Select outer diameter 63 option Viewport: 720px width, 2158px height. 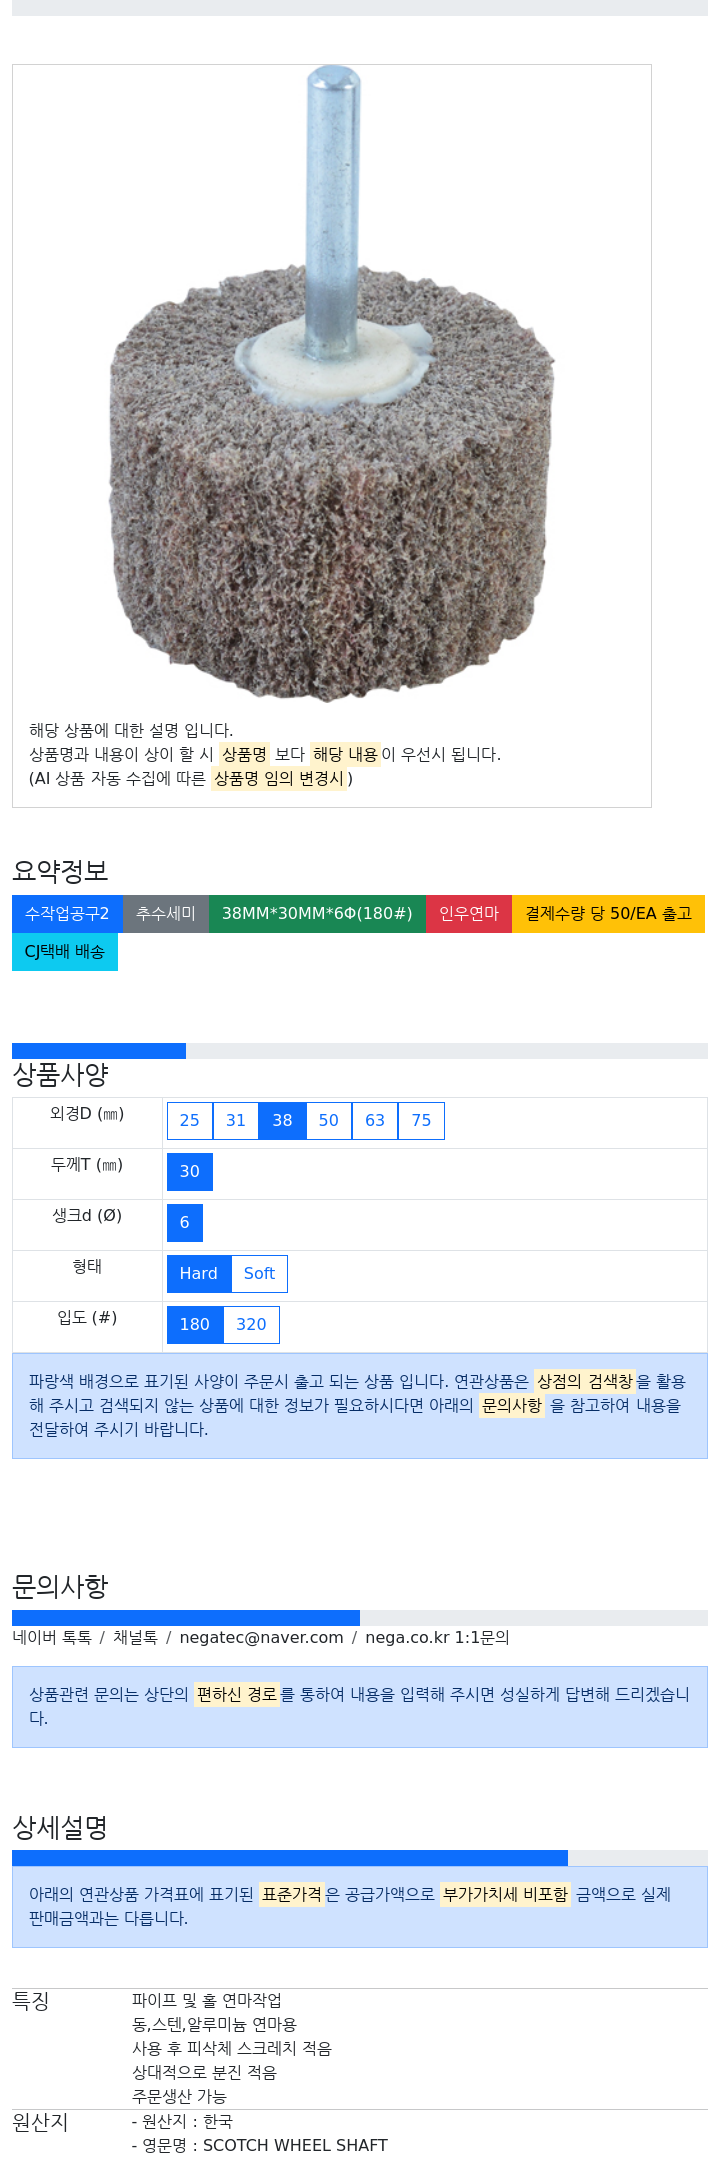pyautogui.click(x=375, y=1121)
